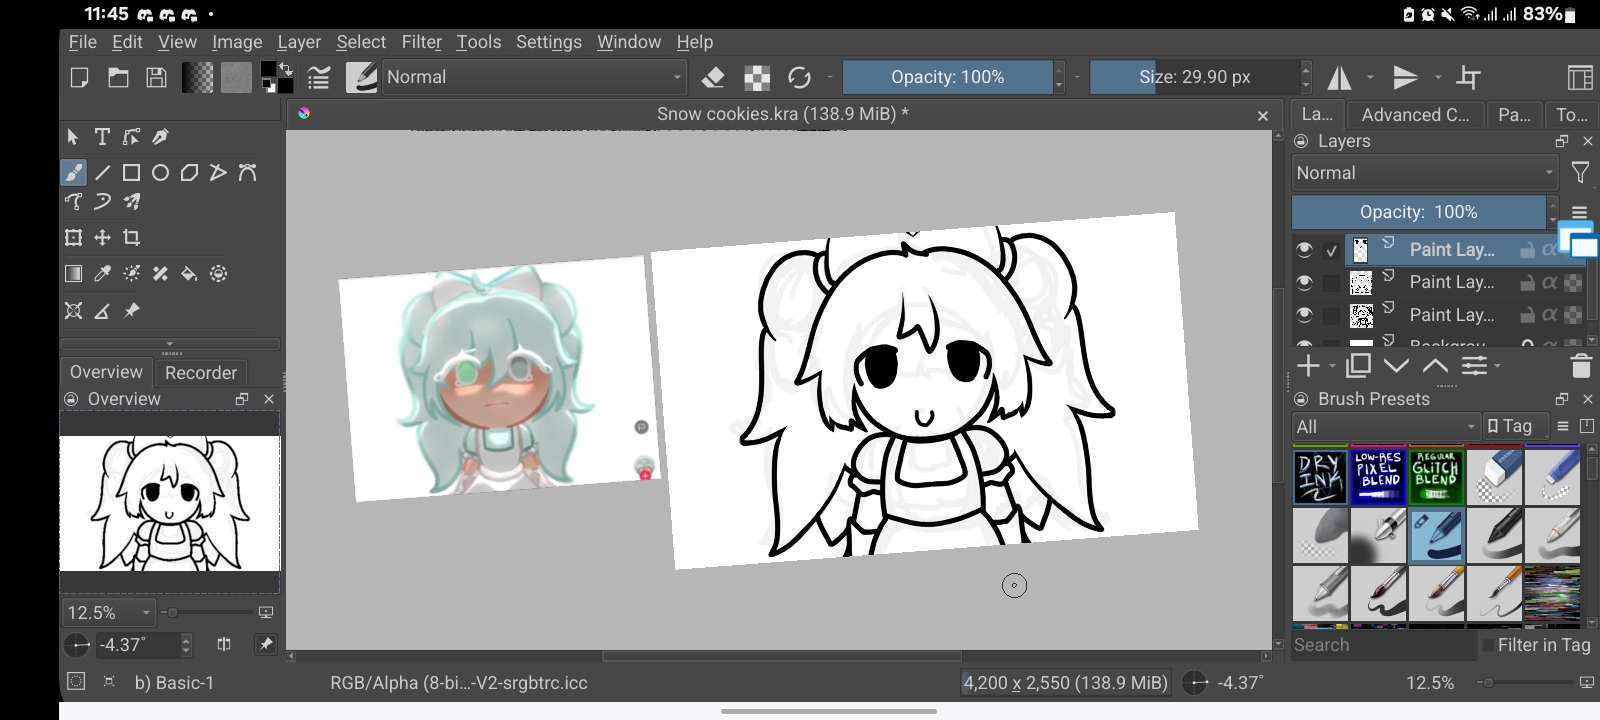Select the Text tool
The image size is (1600, 720).
102,137
